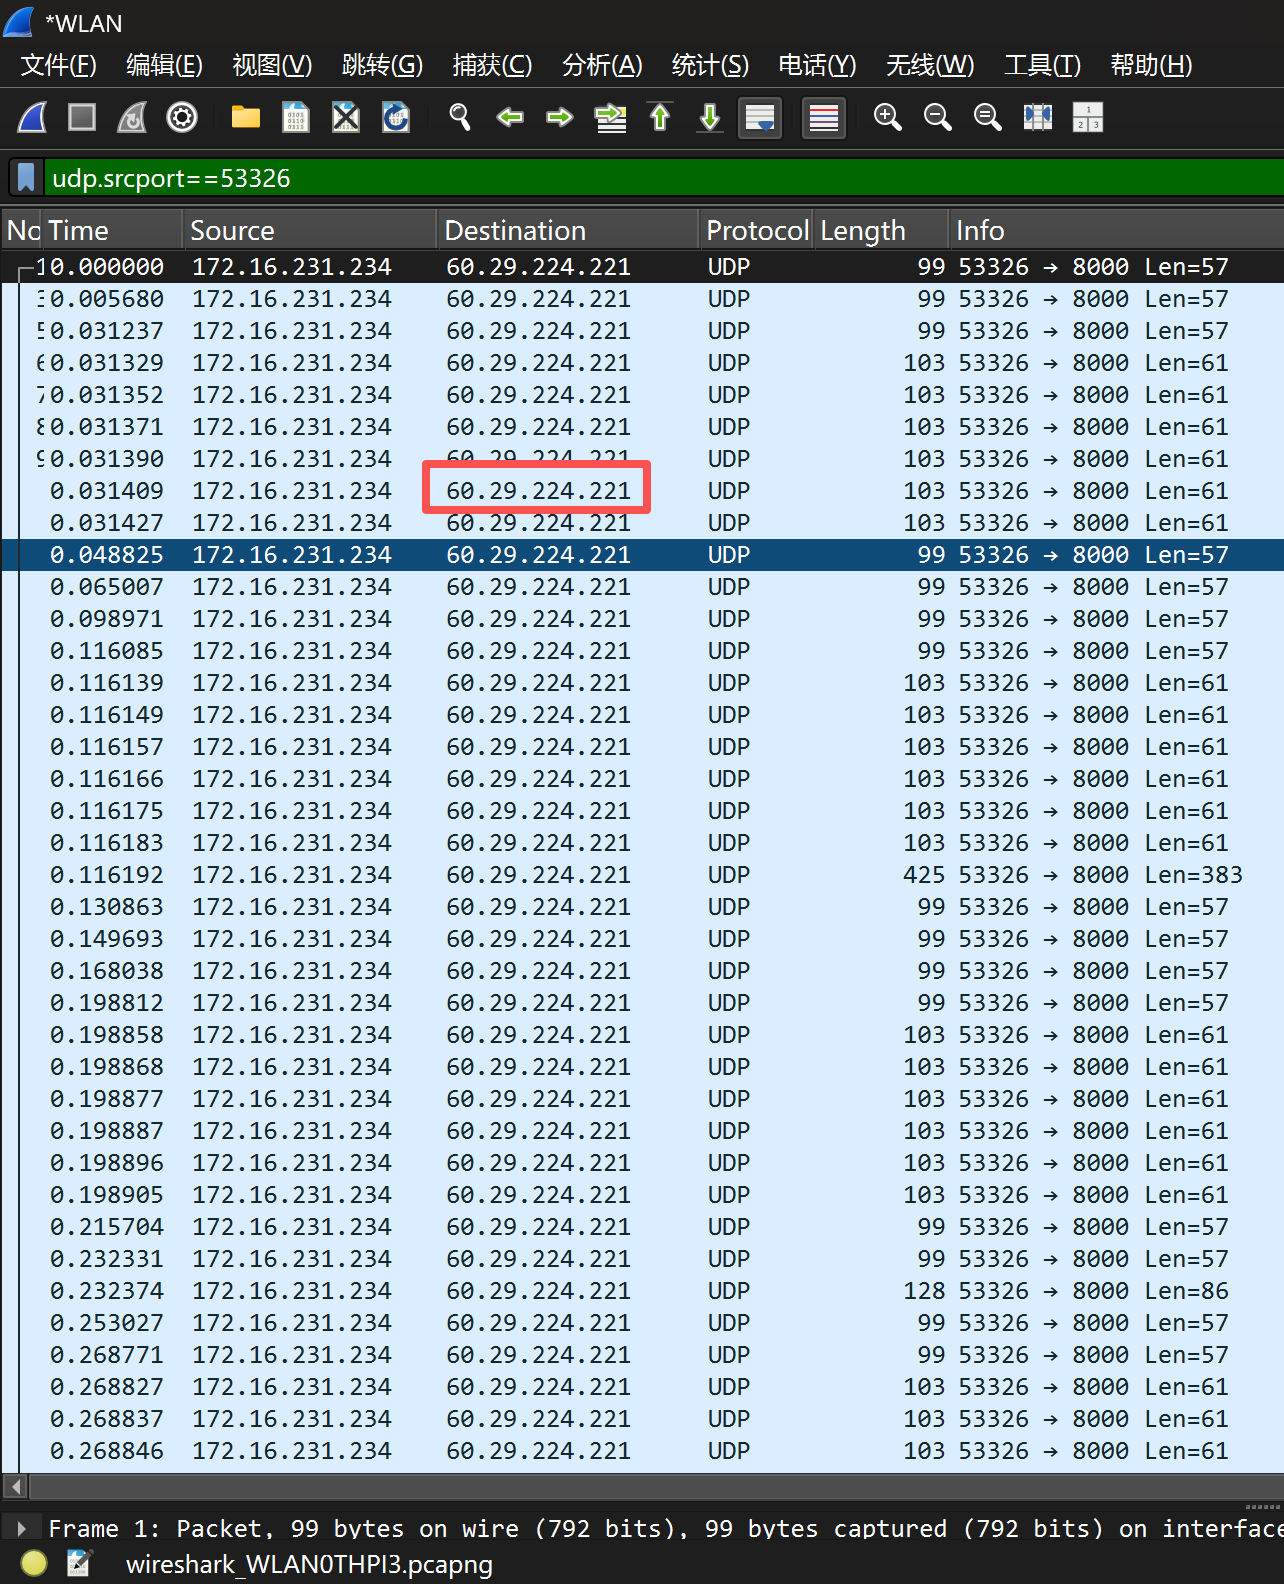Open capture file properties status icon
Image resolution: width=1284 pixels, height=1584 pixels.
pos(80,1563)
